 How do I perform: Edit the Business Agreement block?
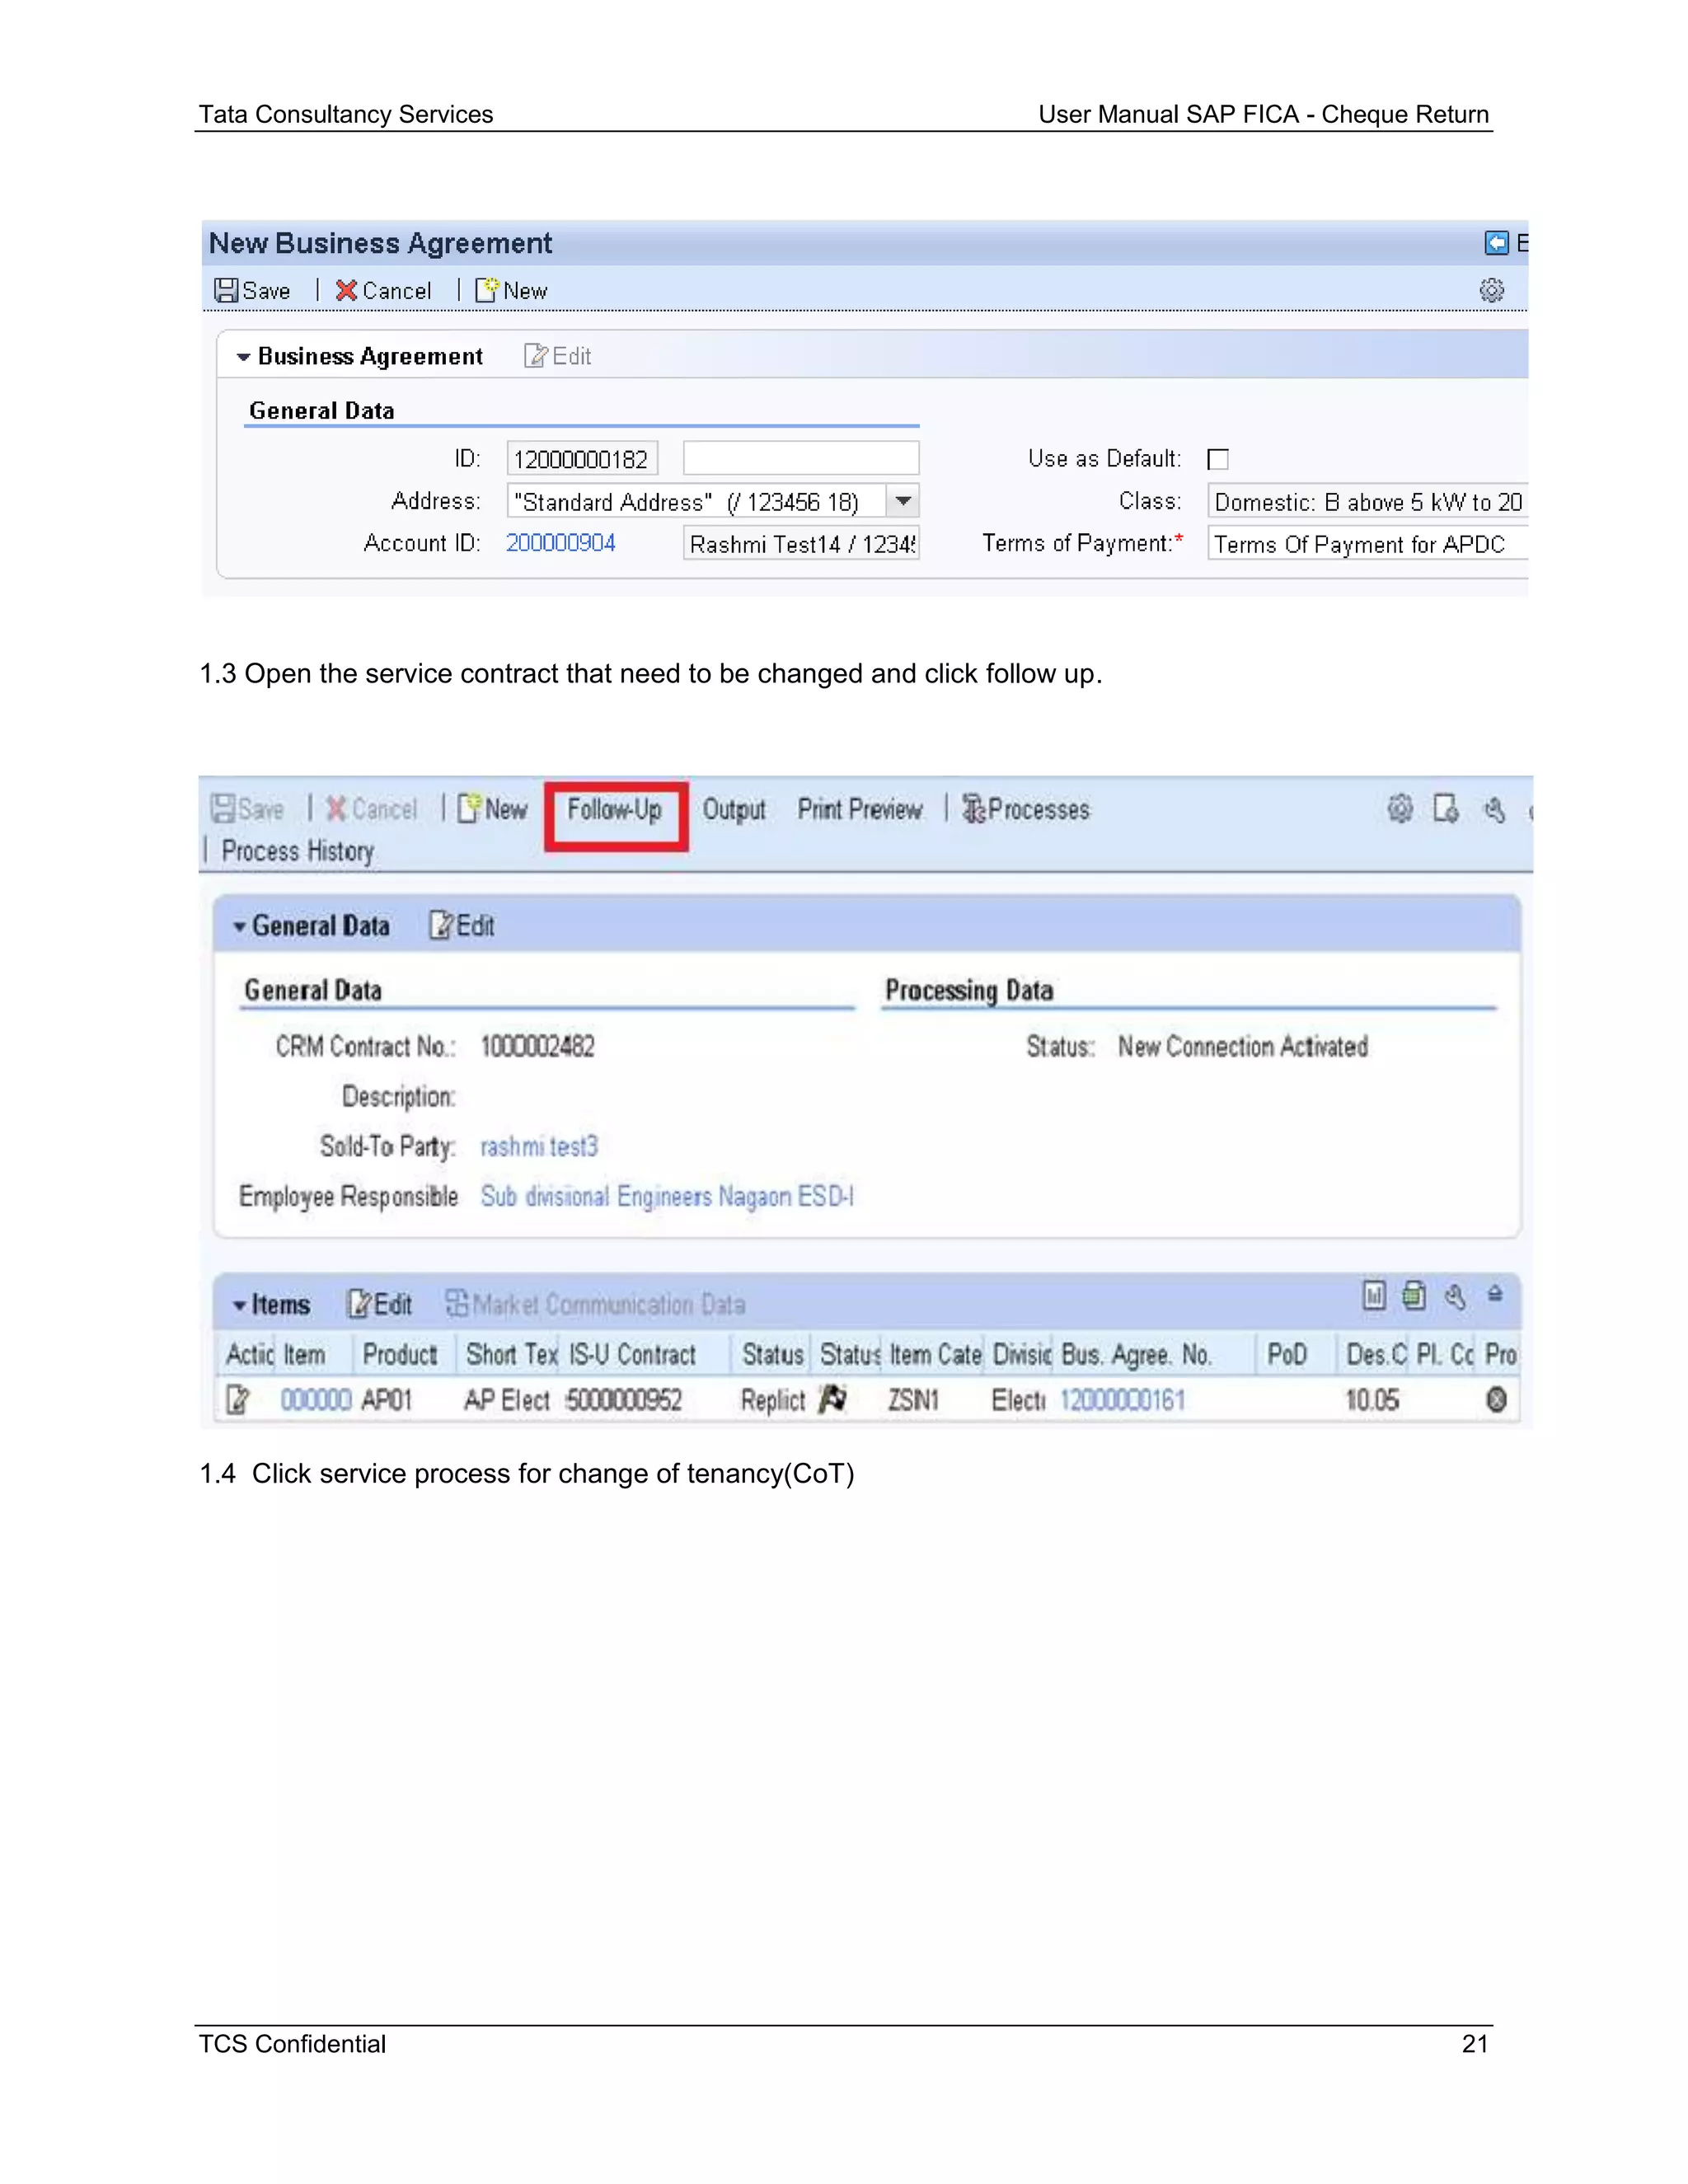[x=558, y=356]
